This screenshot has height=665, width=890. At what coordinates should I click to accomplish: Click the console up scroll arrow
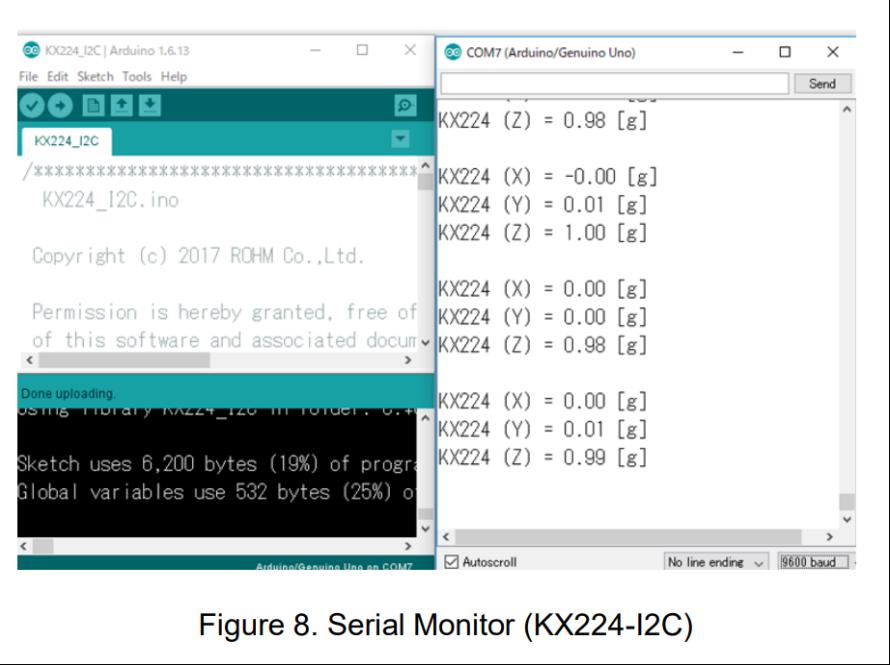[425, 418]
